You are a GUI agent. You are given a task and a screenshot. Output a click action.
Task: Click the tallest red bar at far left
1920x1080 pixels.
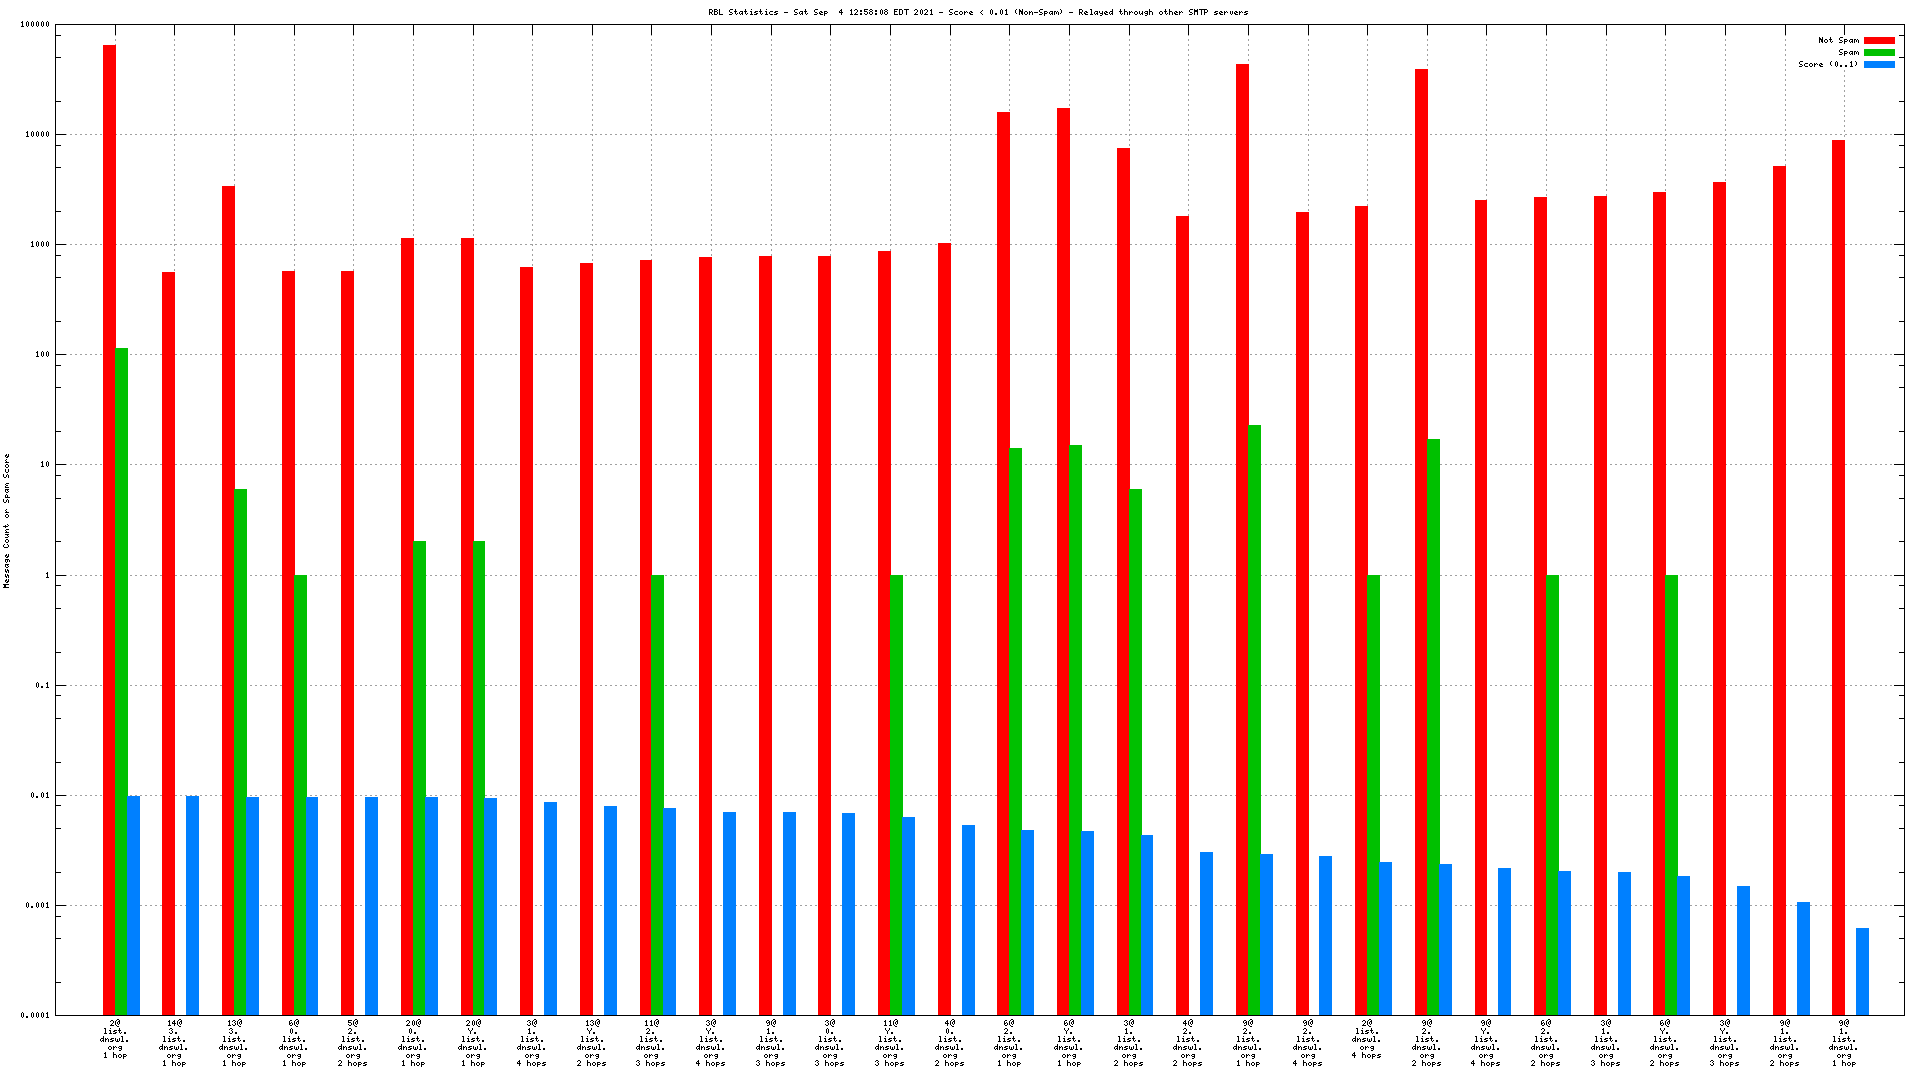pos(109,530)
